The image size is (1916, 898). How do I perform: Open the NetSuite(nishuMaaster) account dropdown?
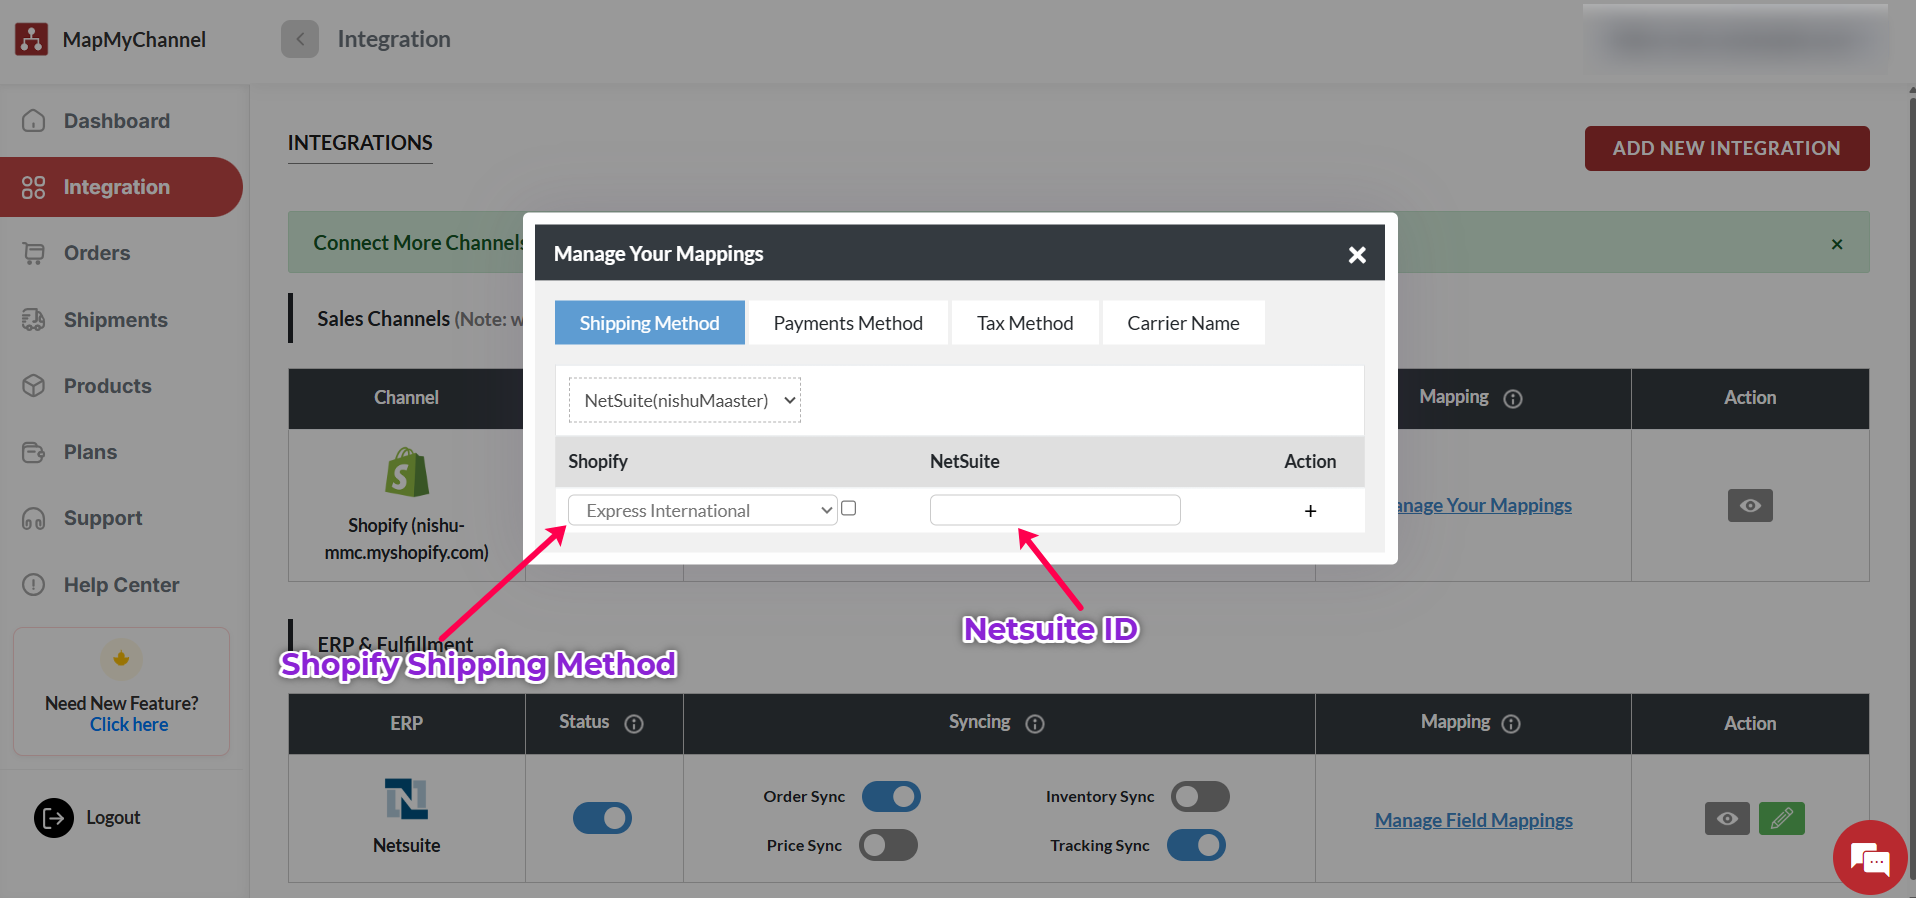point(685,401)
